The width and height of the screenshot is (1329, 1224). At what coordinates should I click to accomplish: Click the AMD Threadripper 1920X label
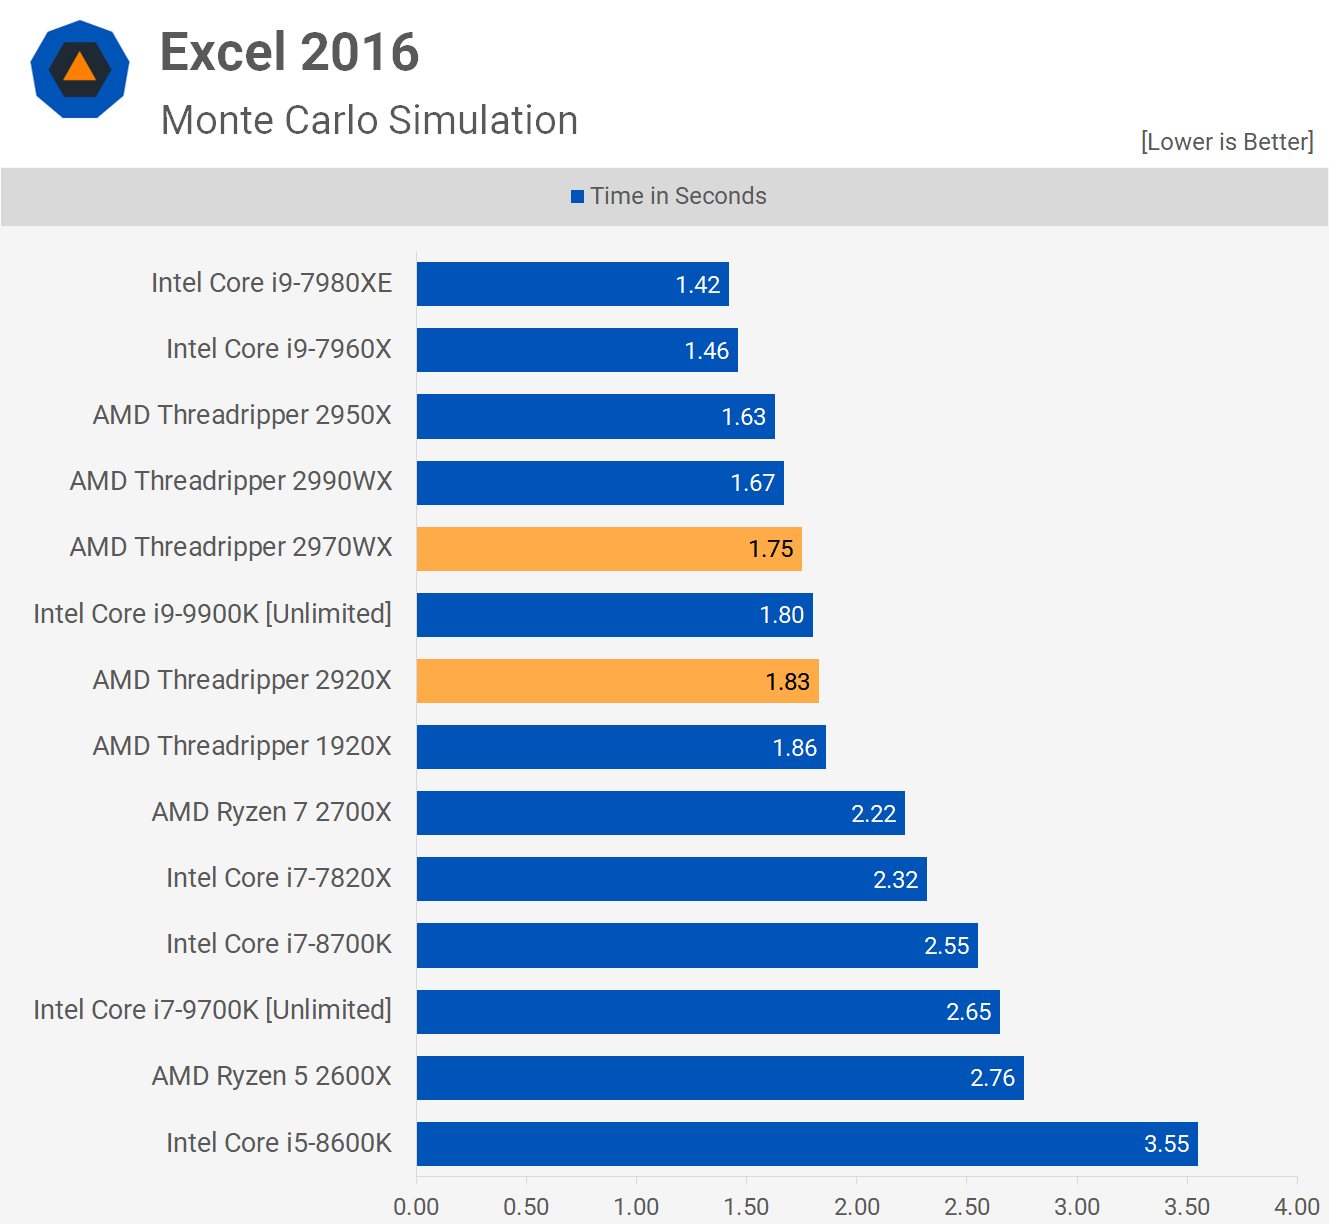[242, 746]
